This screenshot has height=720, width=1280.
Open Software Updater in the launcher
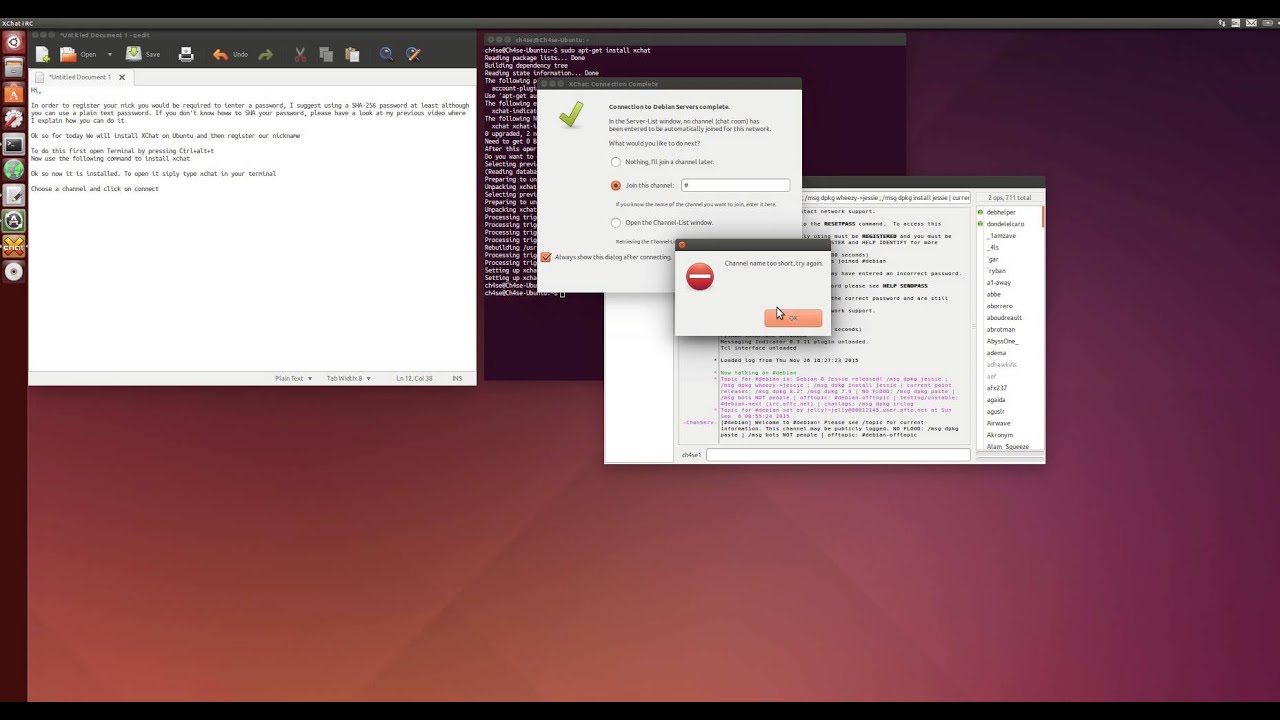pos(13,220)
